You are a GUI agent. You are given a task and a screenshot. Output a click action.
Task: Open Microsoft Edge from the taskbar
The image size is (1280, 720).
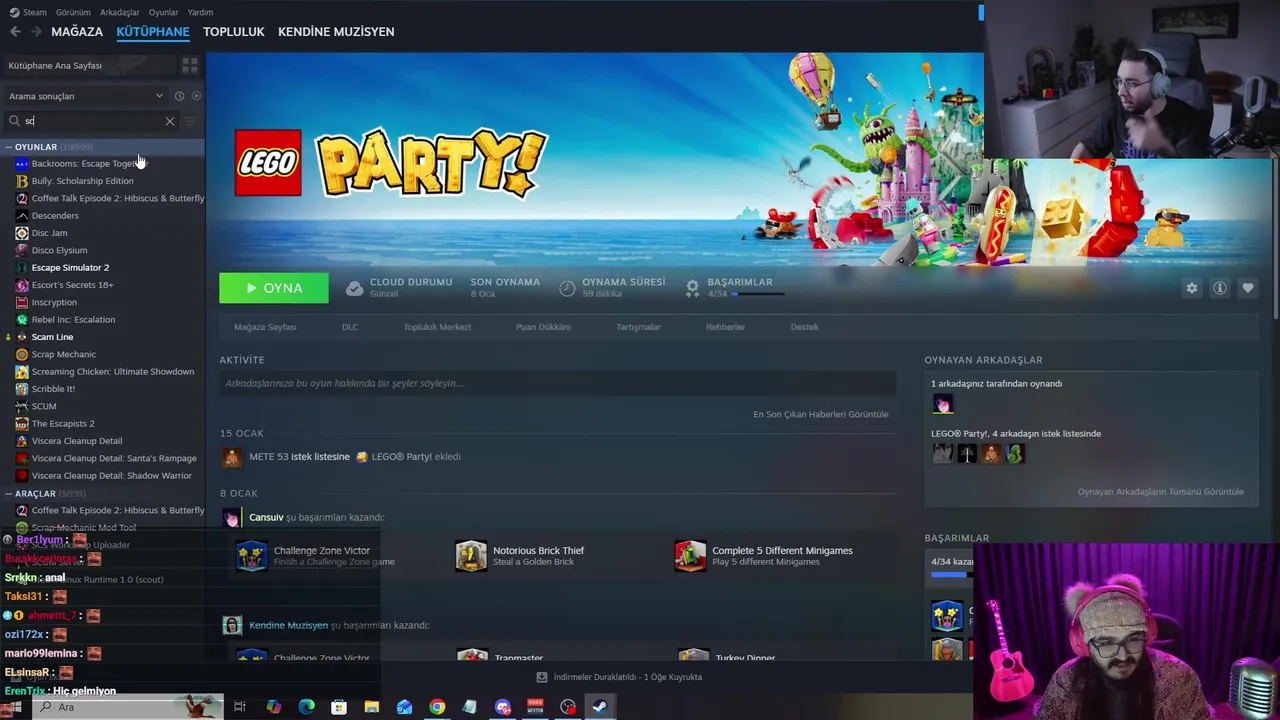pos(306,707)
